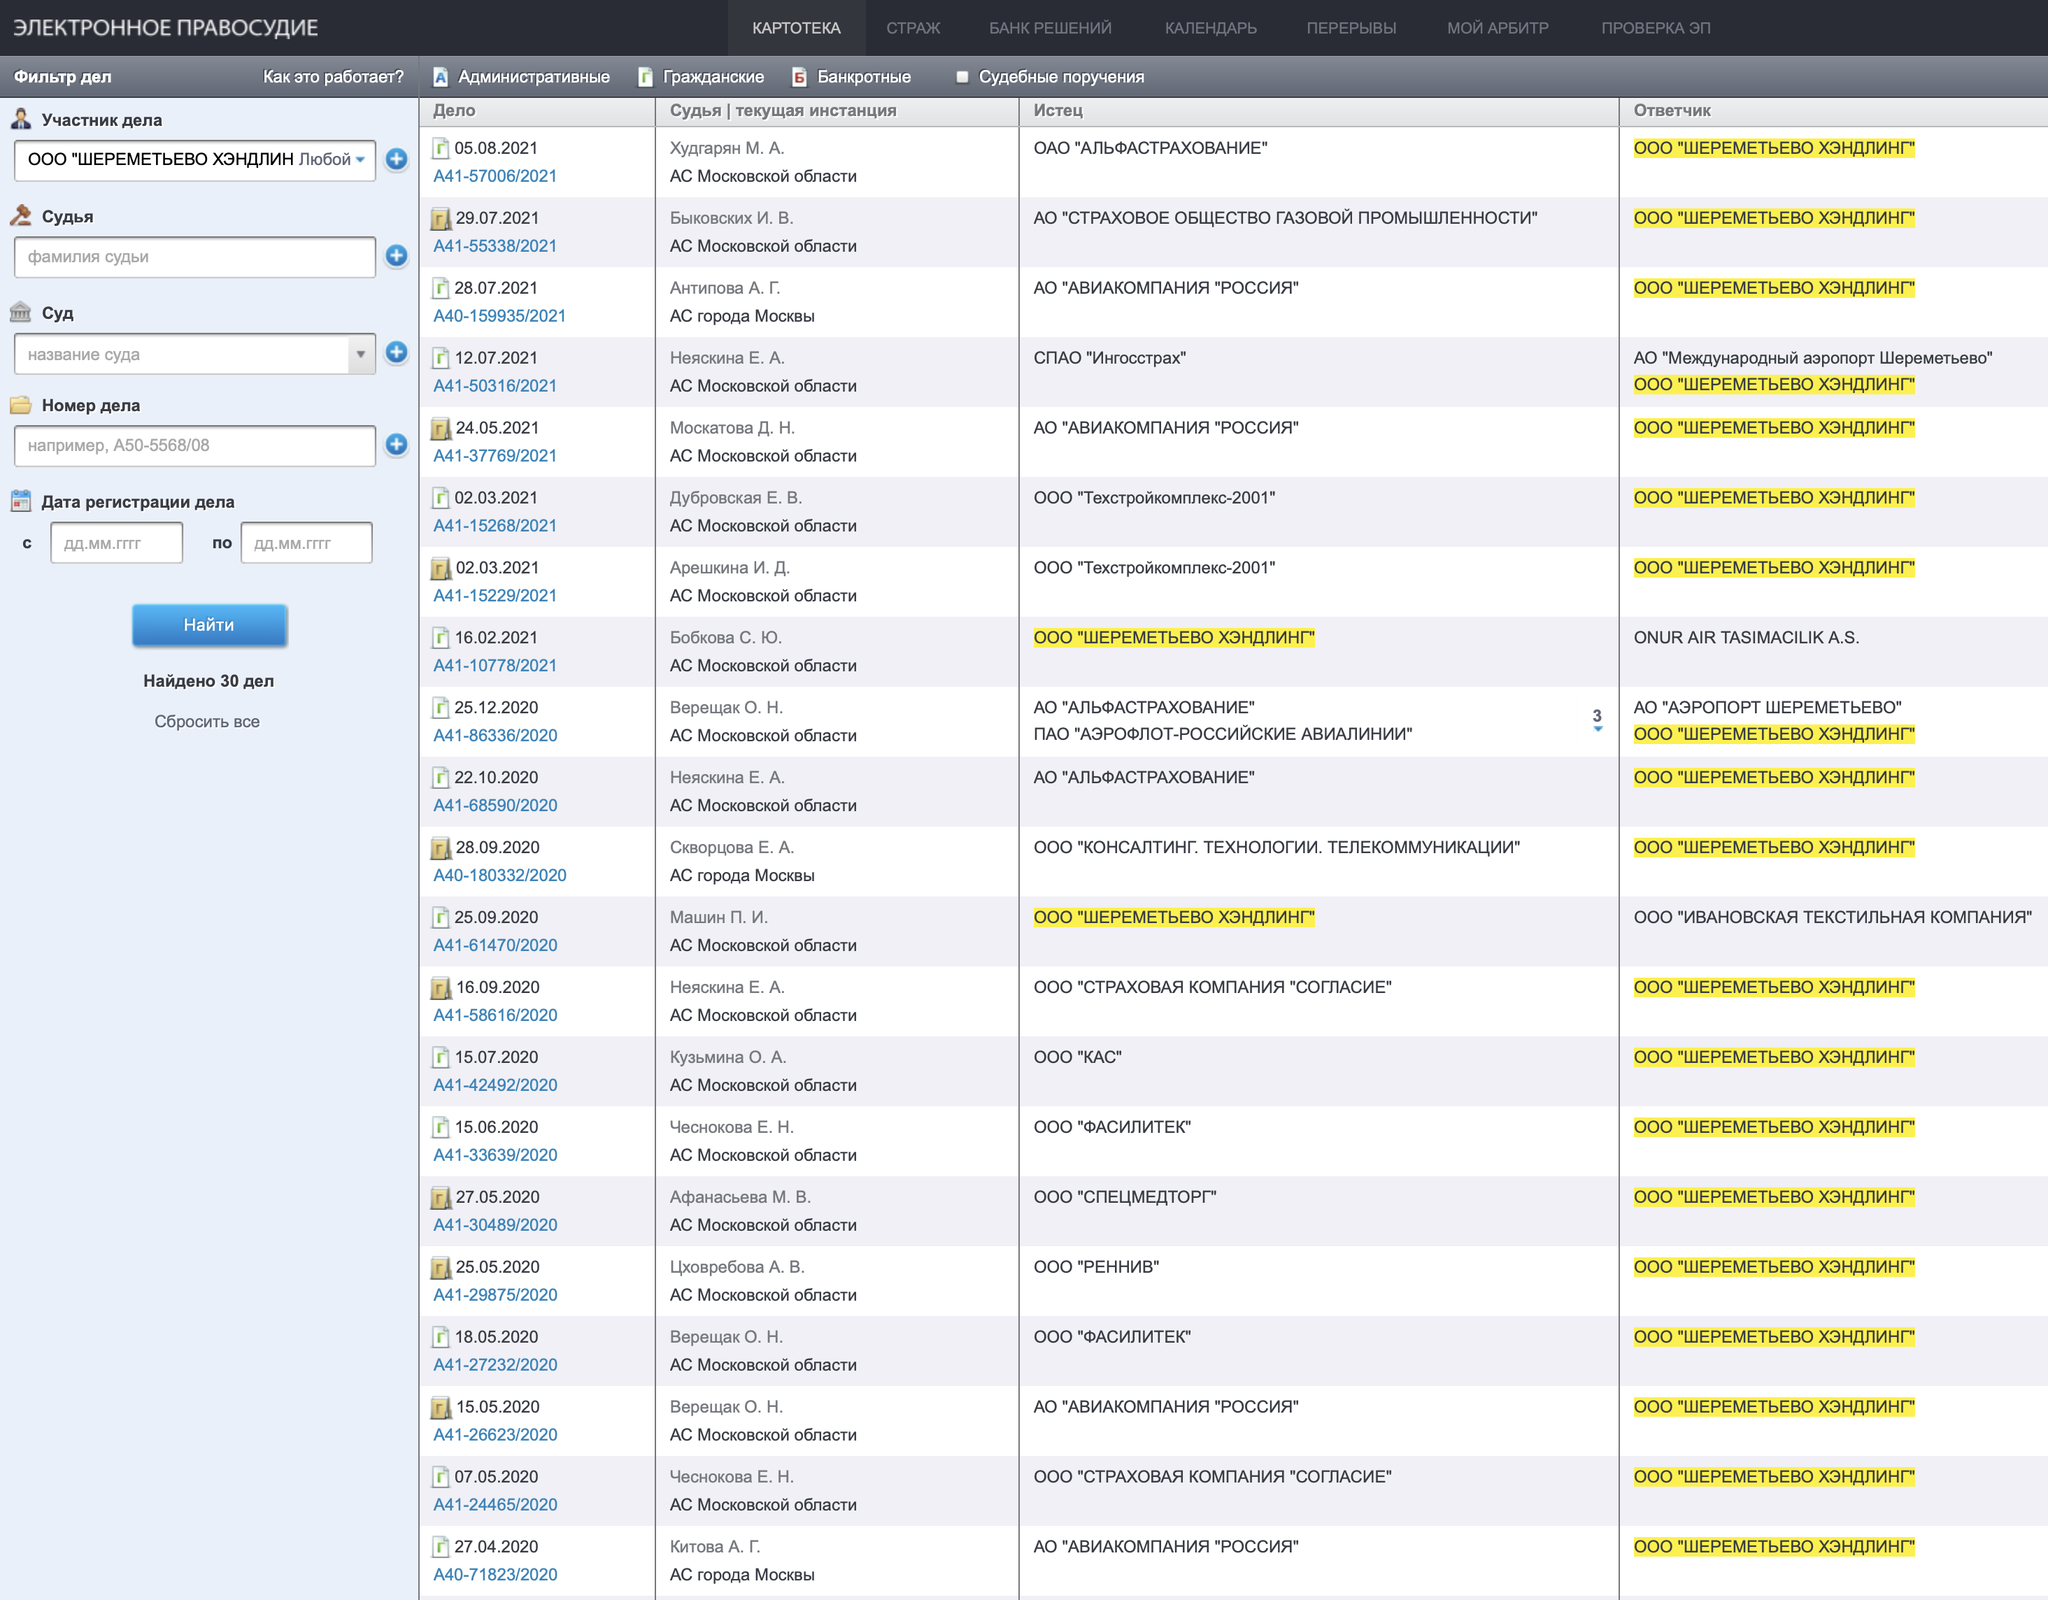Open case A40-159935/2021
Screen dimensions: 2048x1600
point(499,316)
